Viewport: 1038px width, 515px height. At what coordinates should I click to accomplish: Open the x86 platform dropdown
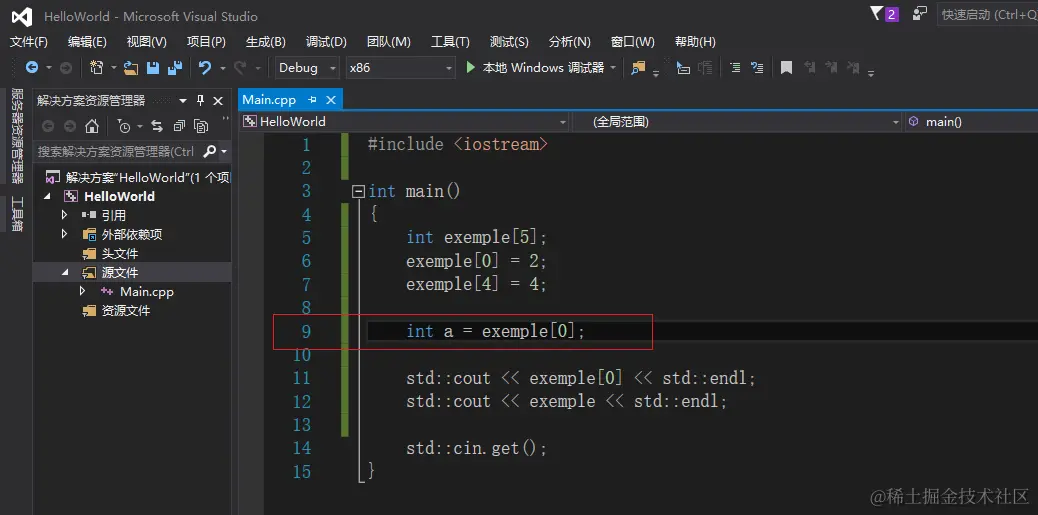click(401, 68)
